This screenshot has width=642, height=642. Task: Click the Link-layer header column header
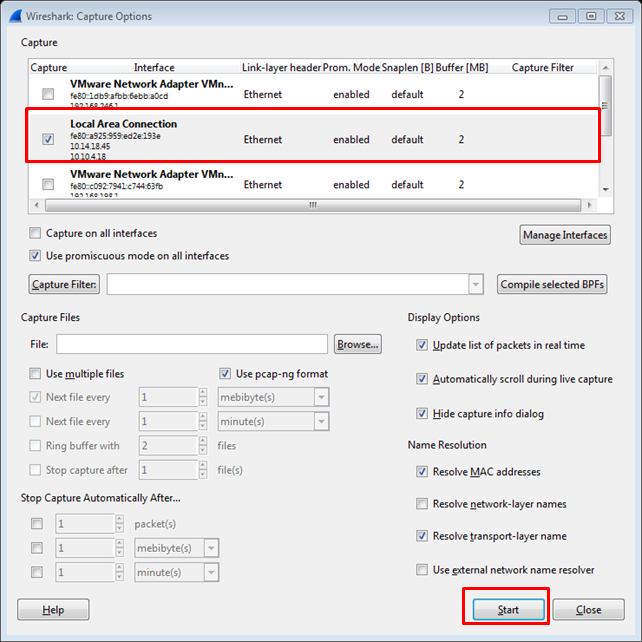[281, 68]
